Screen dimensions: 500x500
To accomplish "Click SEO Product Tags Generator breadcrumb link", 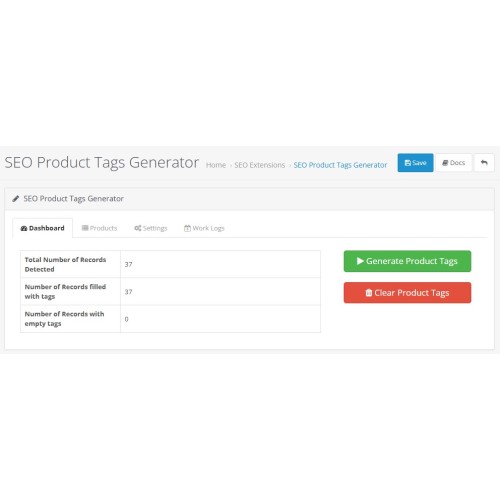I will click(340, 165).
